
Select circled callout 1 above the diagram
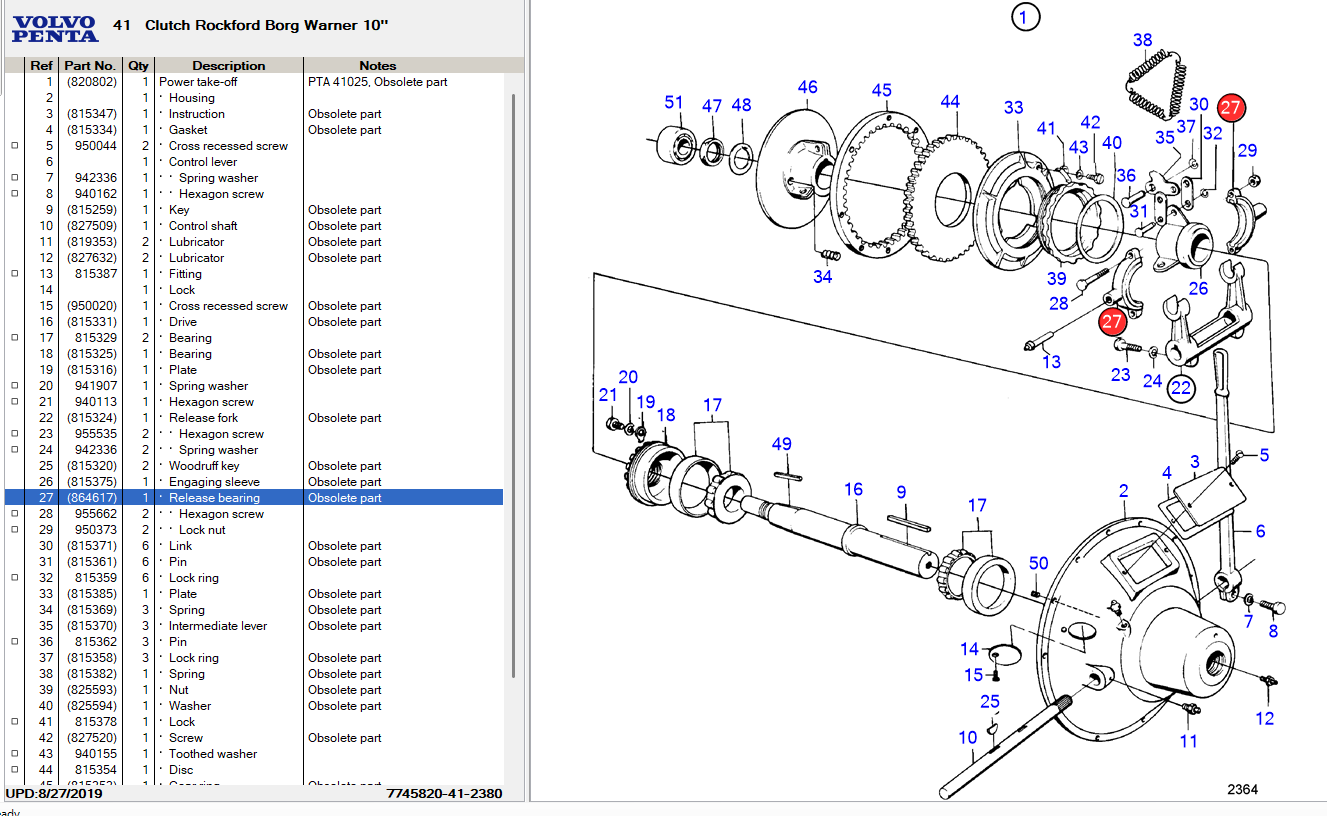[x=1026, y=16]
